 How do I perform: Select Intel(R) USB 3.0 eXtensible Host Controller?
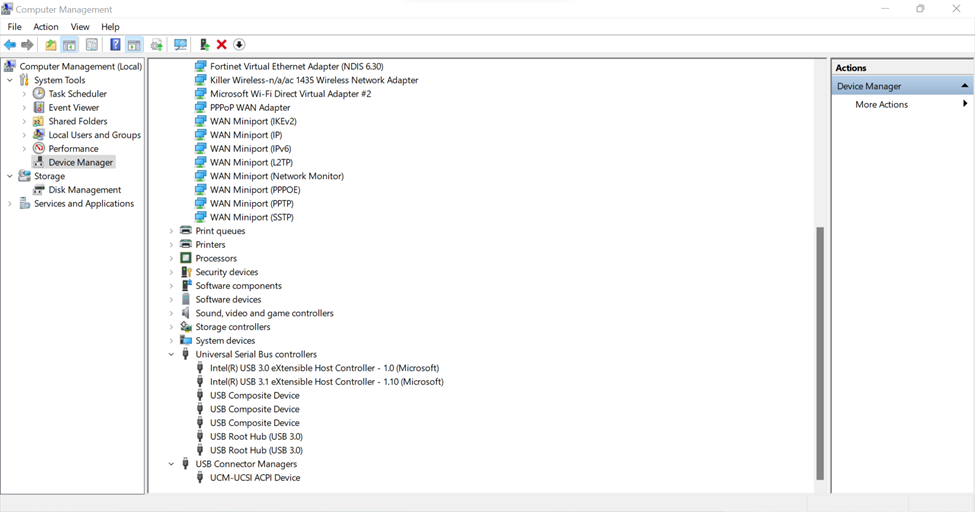(x=324, y=368)
